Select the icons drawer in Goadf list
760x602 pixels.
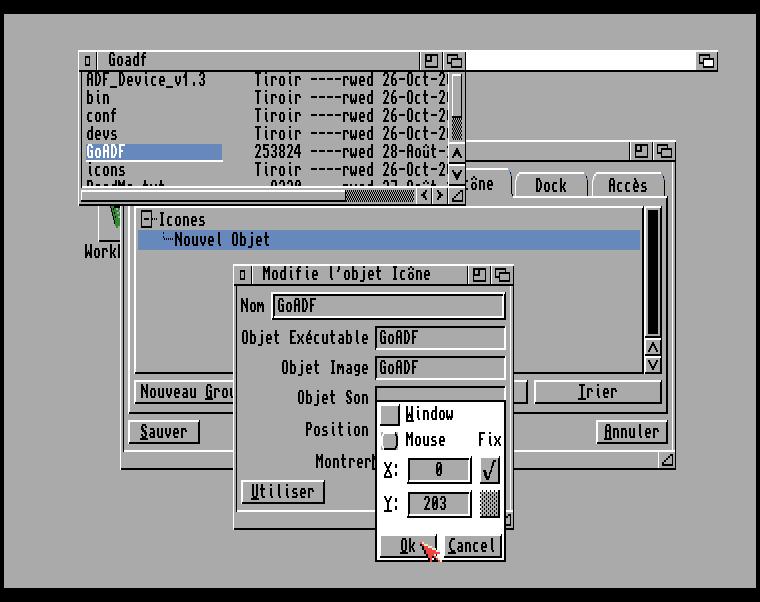(x=106, y=170)
